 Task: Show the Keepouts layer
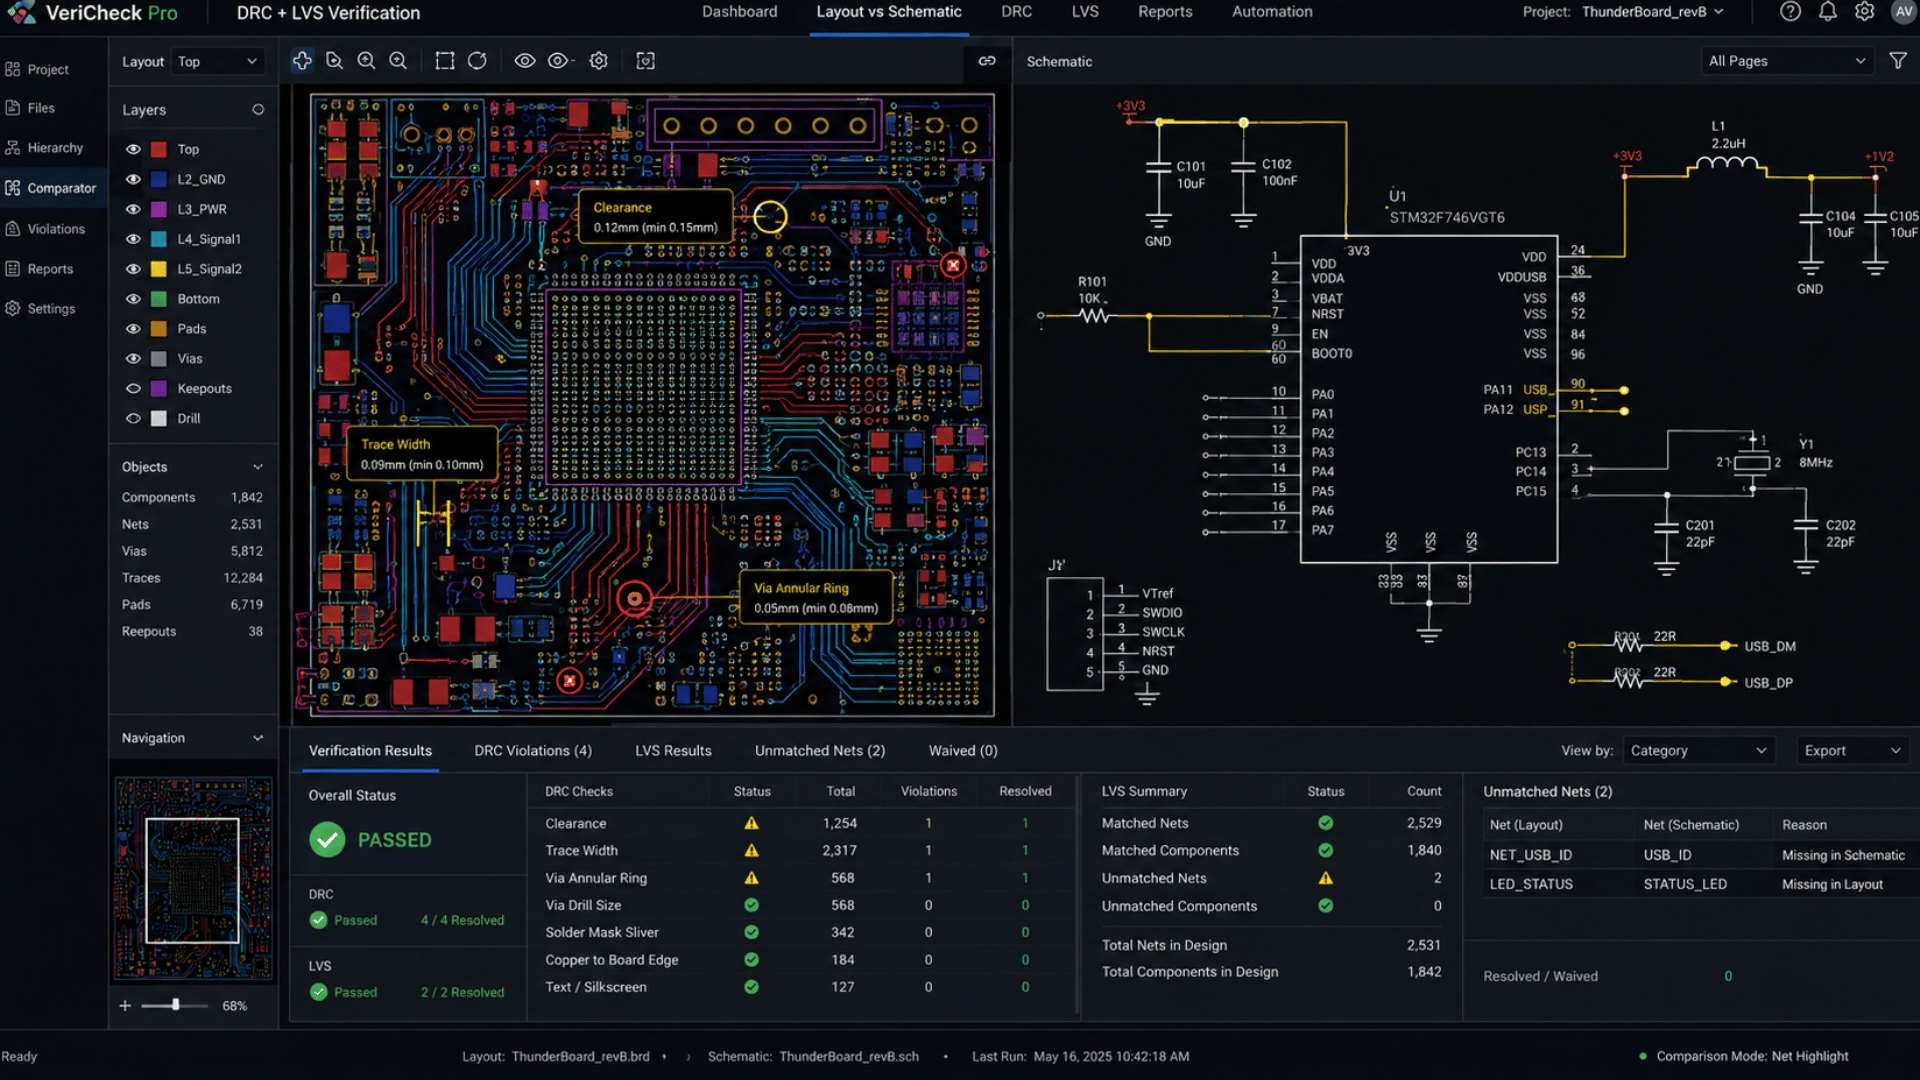click(133, 389)
